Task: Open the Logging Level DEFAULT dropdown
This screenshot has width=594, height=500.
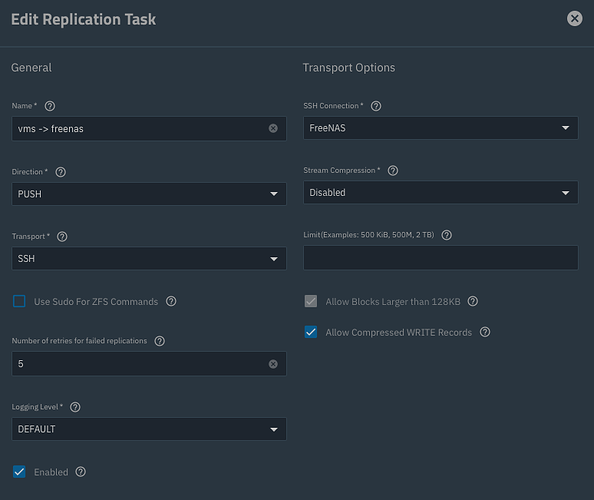Action: (149, 429)
